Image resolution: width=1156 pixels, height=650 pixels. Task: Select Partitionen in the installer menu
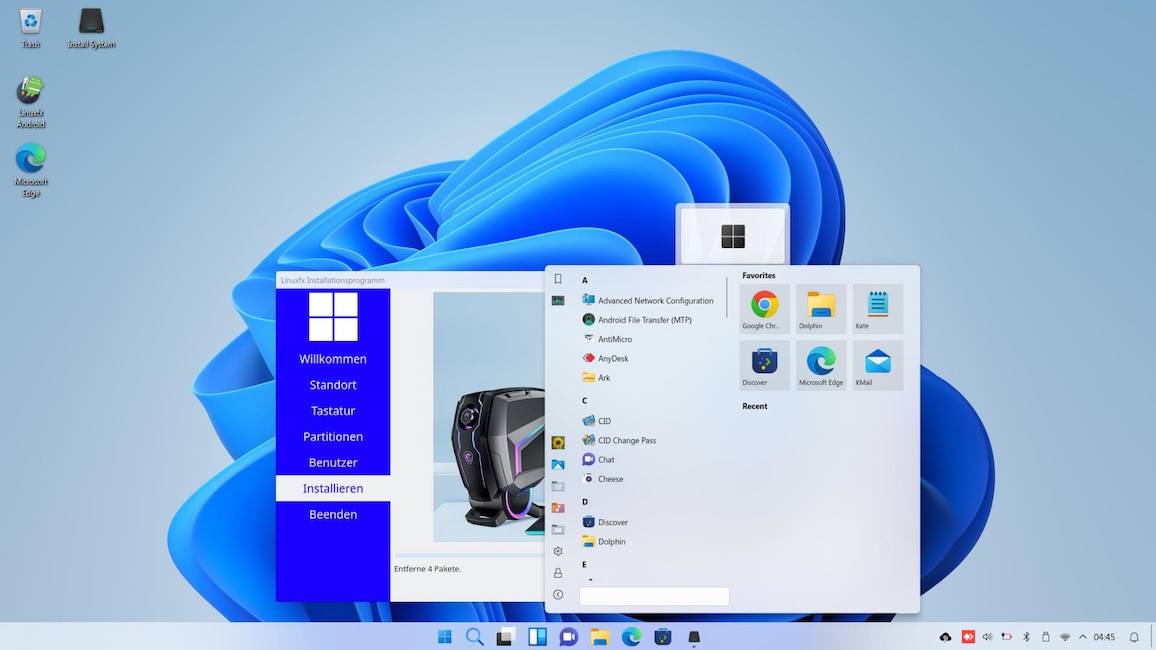(333, 436)
